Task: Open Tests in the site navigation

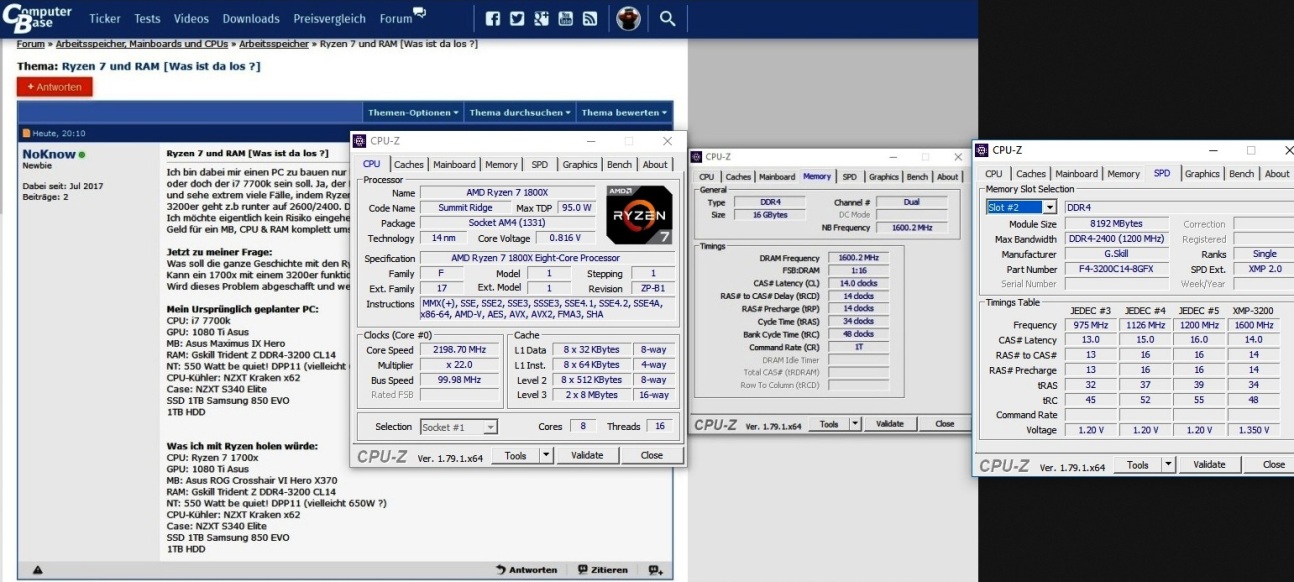Action: pyautogui.click(x=147, y=18)
